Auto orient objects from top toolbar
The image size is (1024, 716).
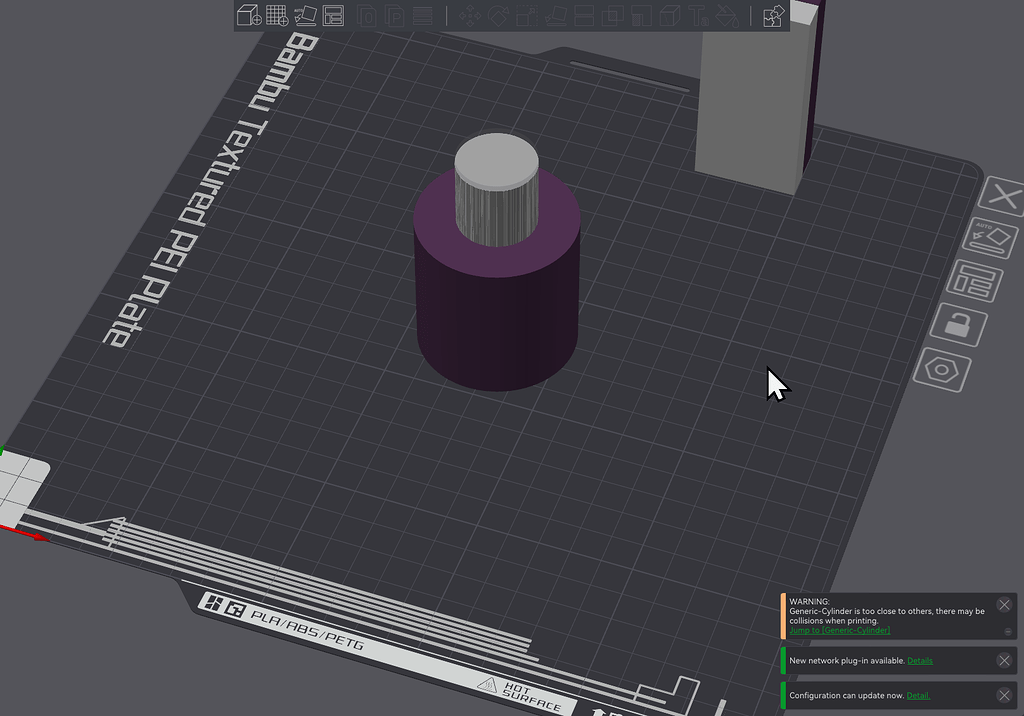[x=305, y=15]
